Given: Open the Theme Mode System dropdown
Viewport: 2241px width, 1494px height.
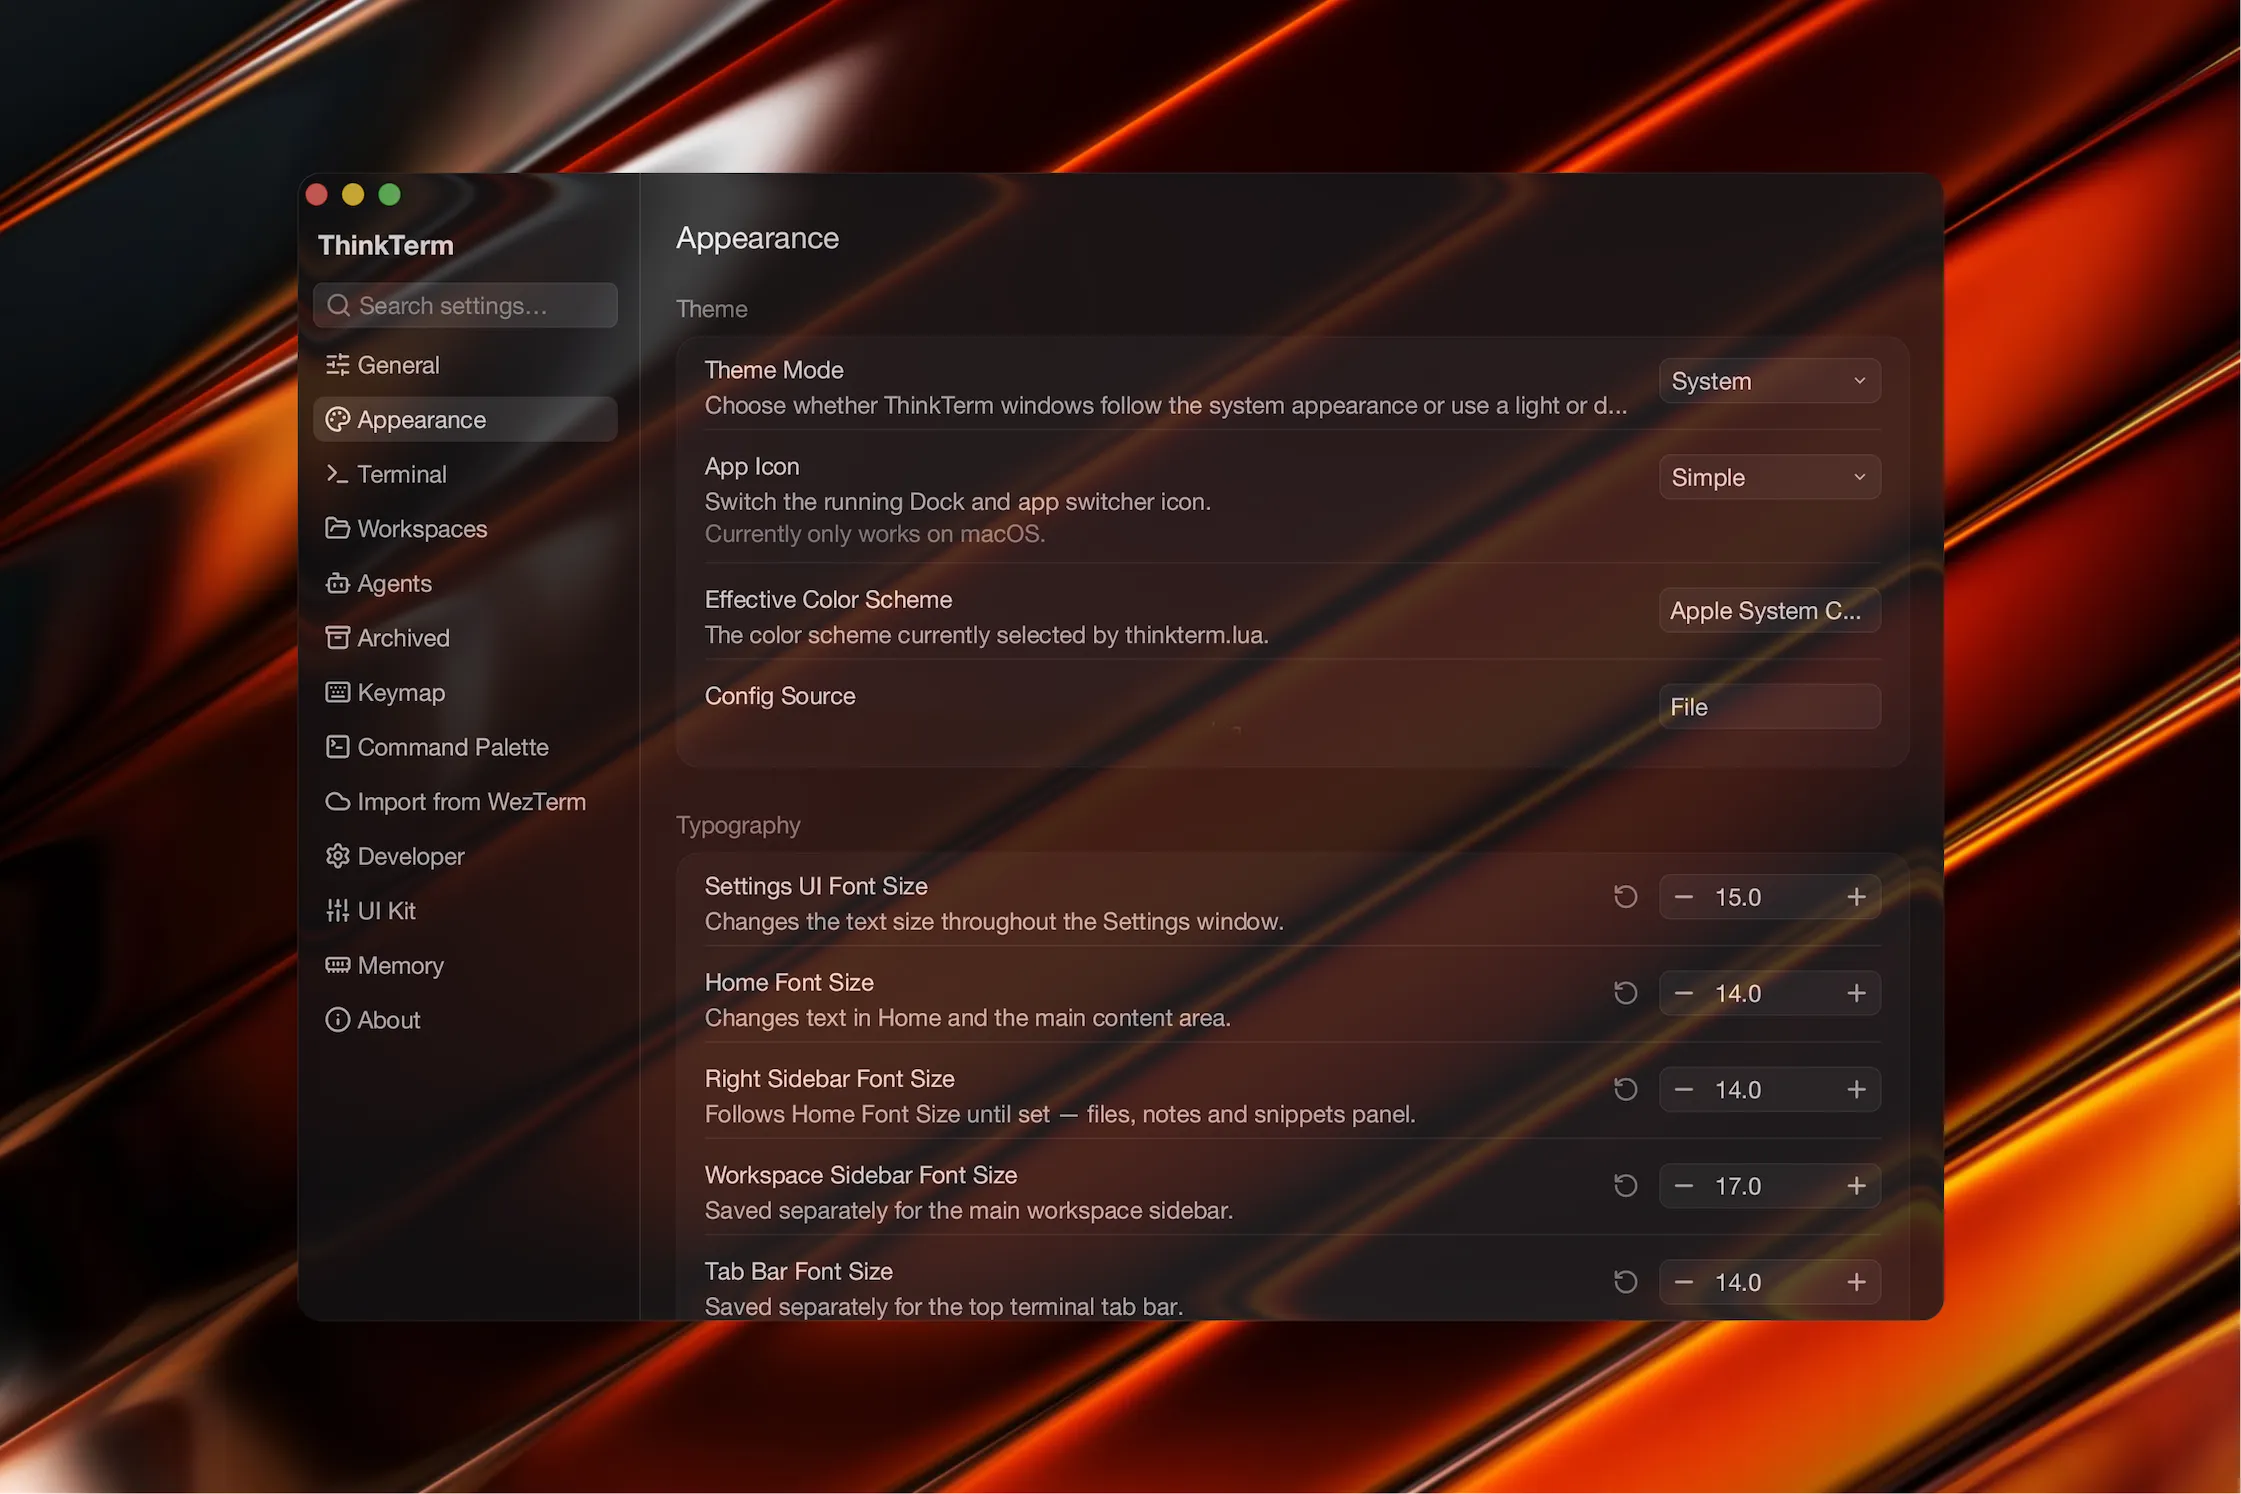Looking at the screenshot, I should (x=1769, y=381).
